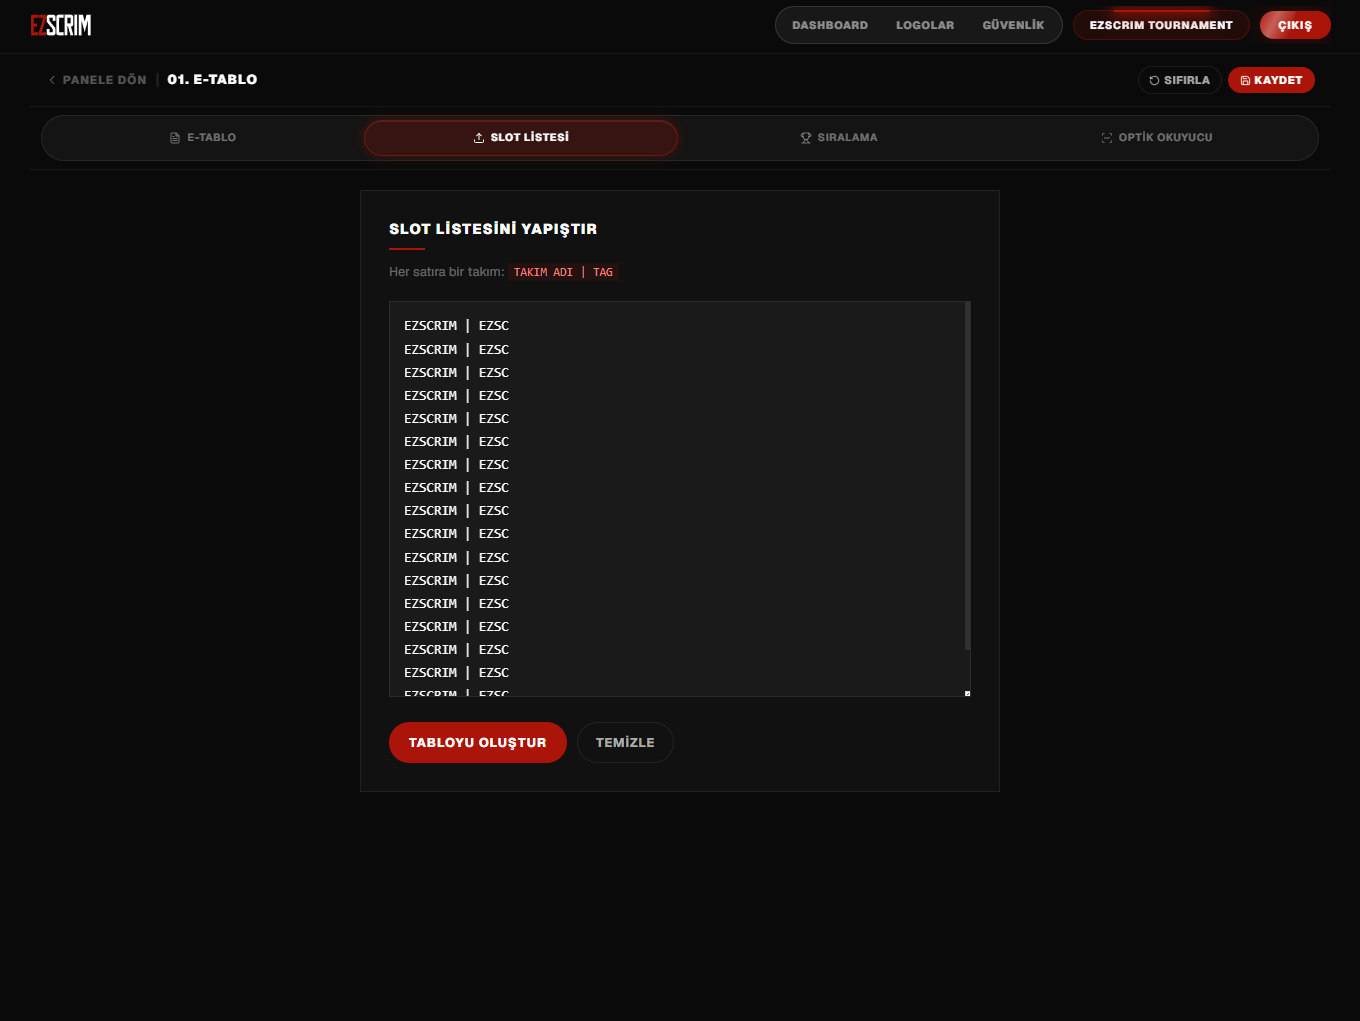Log out with the Çıkış button
The width and height of the screenshot is (1360, 1021).
coord(1295,25)
